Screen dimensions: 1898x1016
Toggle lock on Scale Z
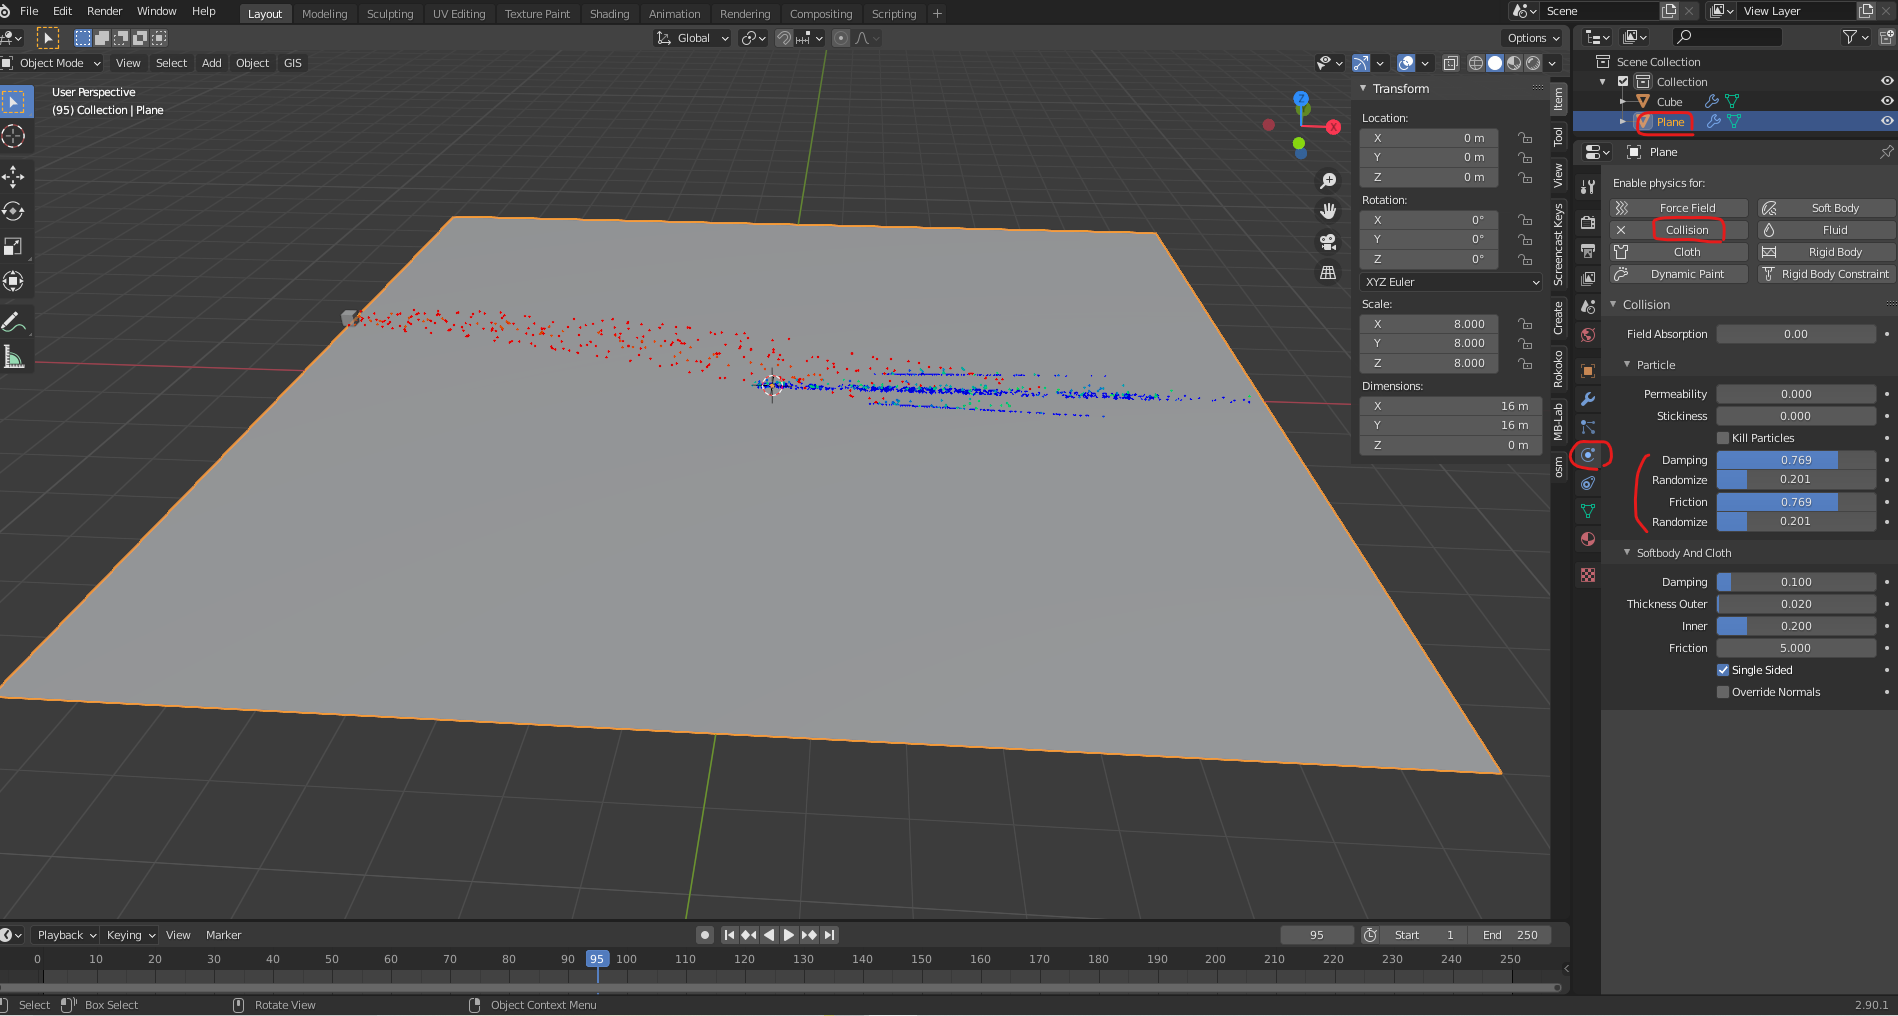[x=1525, y=363]
